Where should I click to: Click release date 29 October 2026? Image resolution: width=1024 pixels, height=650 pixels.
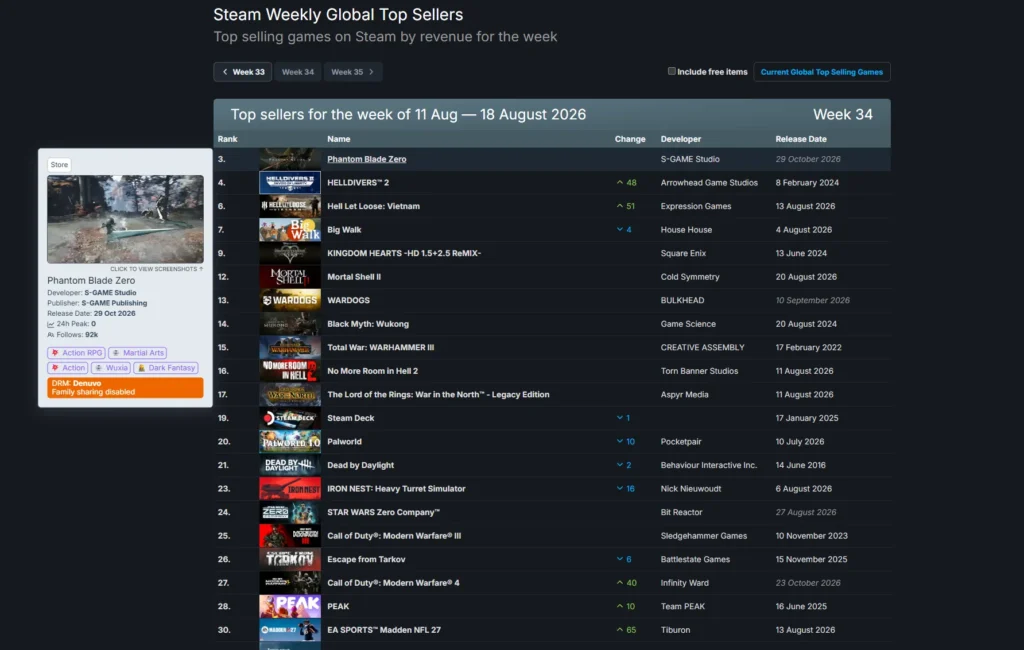coord(808,159)
